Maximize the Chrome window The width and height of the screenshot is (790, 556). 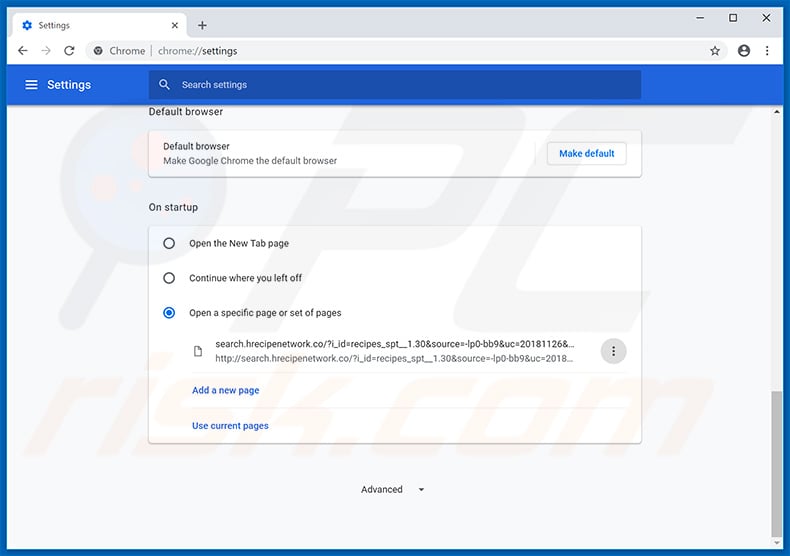coord(733,18)
